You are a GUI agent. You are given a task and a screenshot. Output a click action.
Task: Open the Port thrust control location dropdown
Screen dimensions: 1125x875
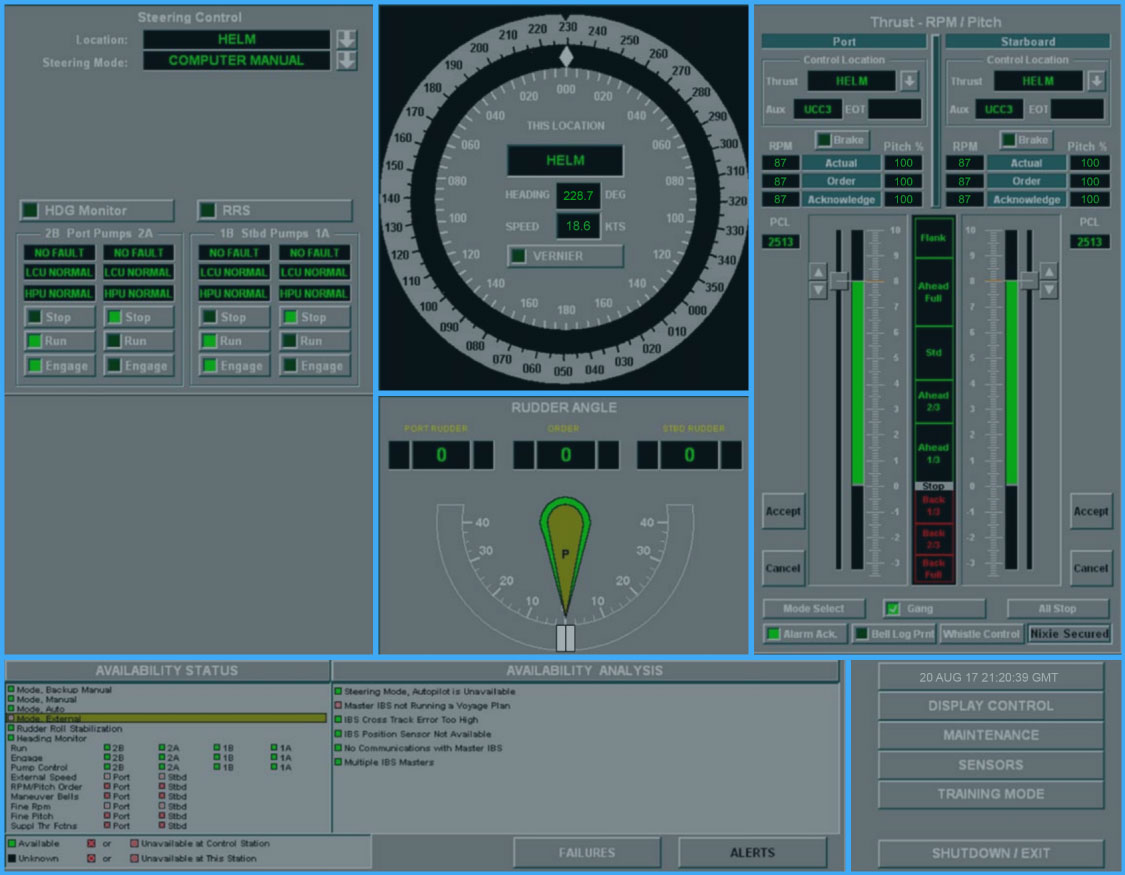(909, 81)
